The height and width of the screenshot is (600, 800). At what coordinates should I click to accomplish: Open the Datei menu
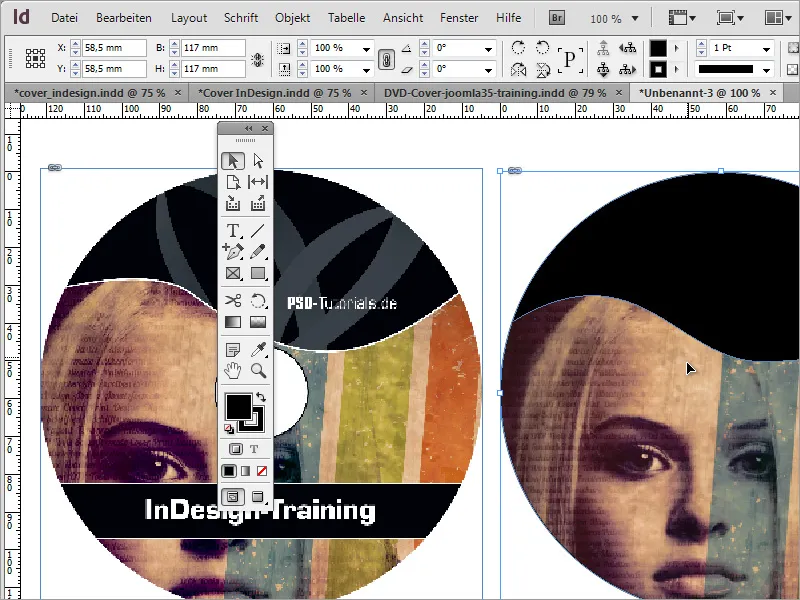[x=64, y=18]
